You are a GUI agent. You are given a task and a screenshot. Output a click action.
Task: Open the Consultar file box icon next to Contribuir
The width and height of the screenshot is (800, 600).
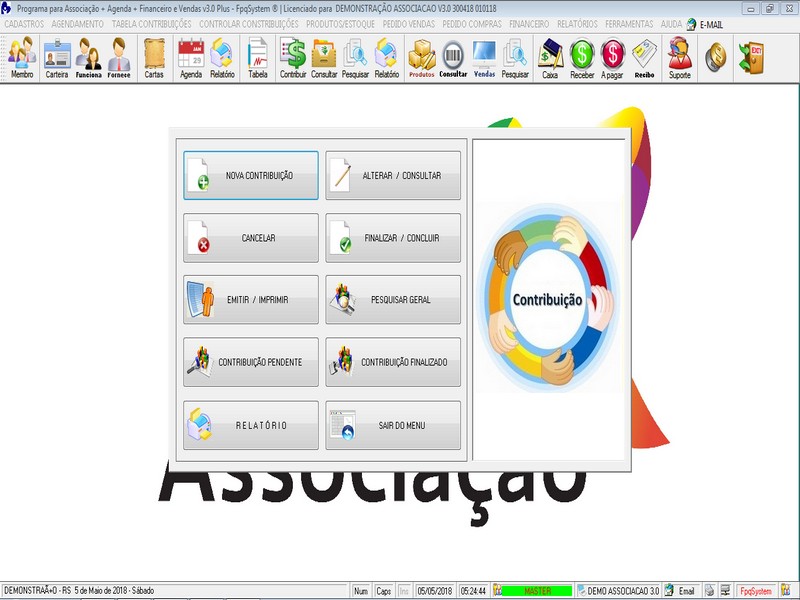[x=324, y=58]
